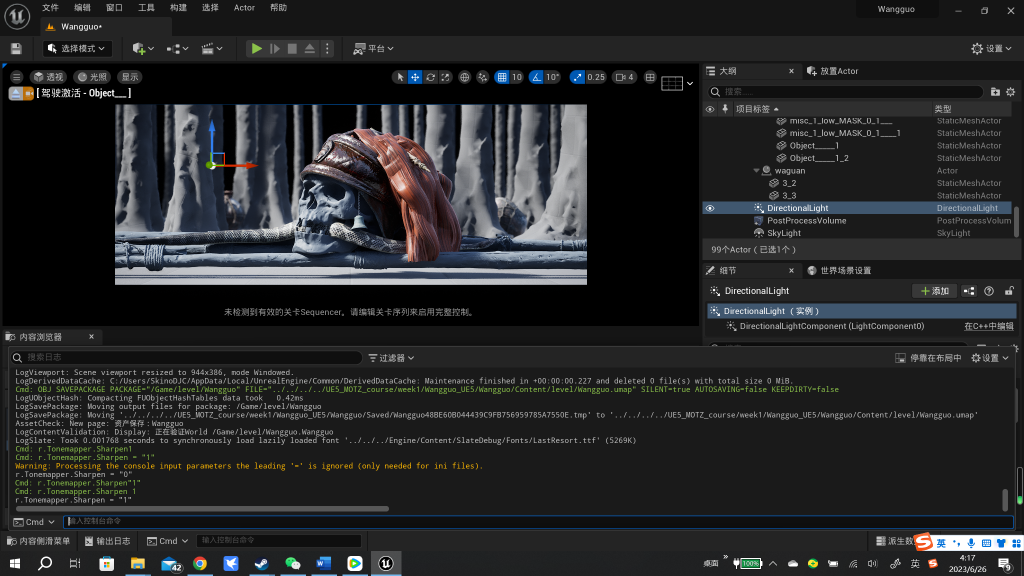Open WeChat from the taskbar

[x=293, y=563]
